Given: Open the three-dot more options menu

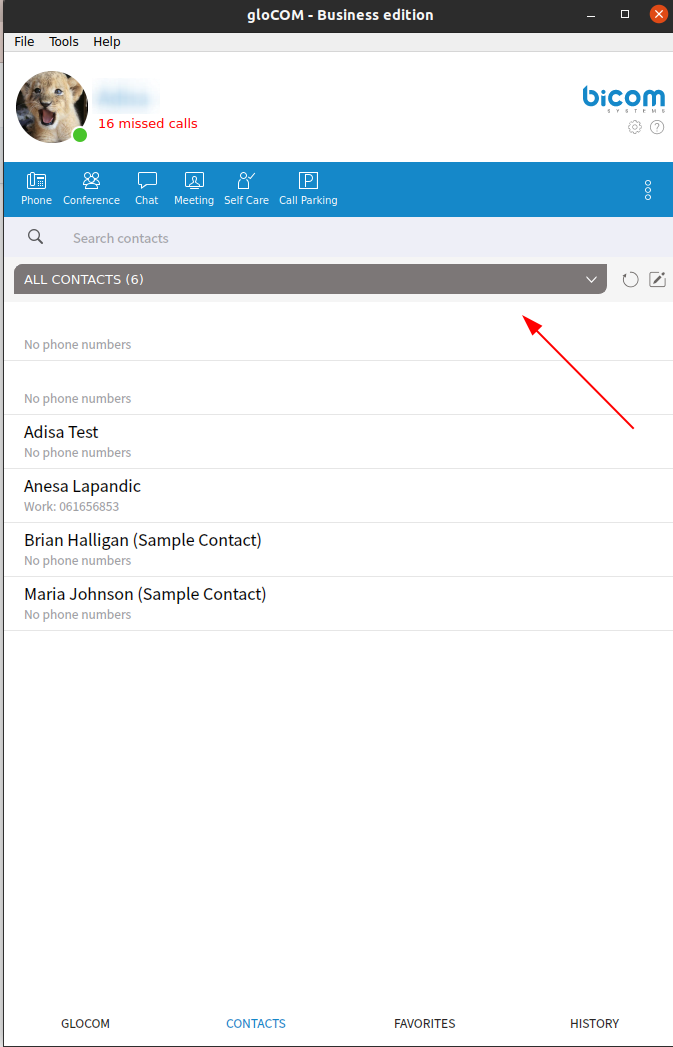Looking at the screenshot, I should coord(648,190).
